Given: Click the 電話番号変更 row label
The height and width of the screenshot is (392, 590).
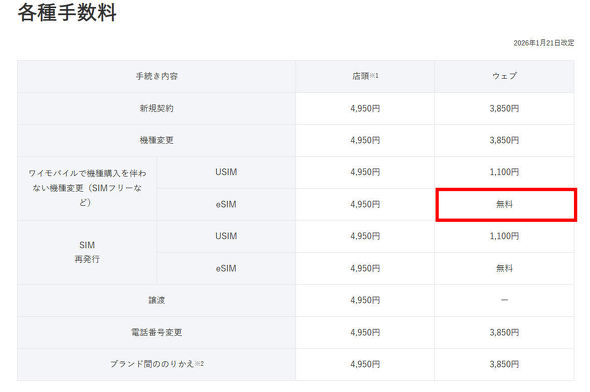Looking at the screenshot, I should point(157,333).
